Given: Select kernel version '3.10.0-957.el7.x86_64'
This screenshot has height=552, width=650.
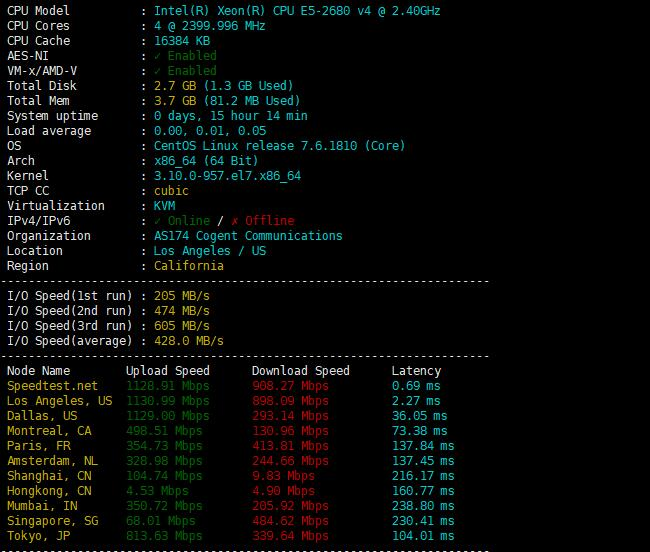Looking at the screenshot, I should click(227, 176).
